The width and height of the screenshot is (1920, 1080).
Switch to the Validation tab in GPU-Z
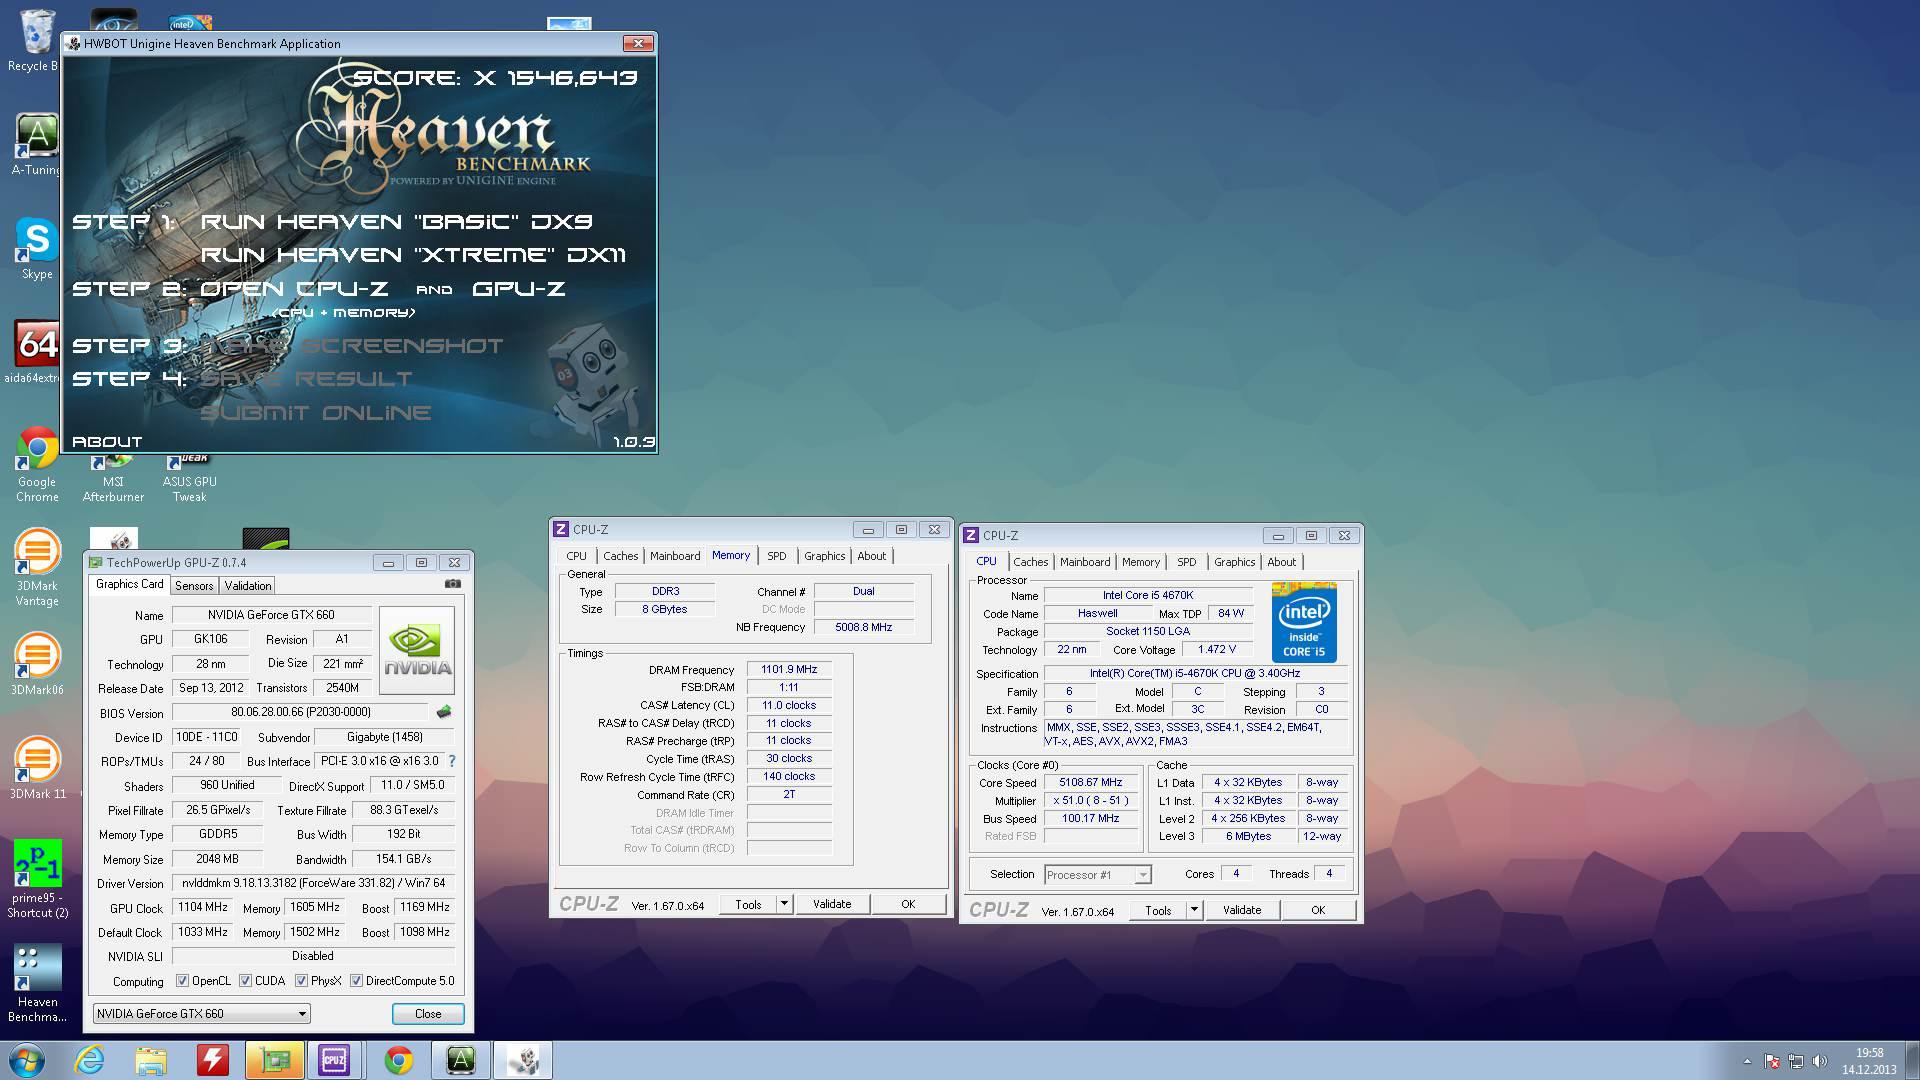pyautogui.click(x=247, y=586)
